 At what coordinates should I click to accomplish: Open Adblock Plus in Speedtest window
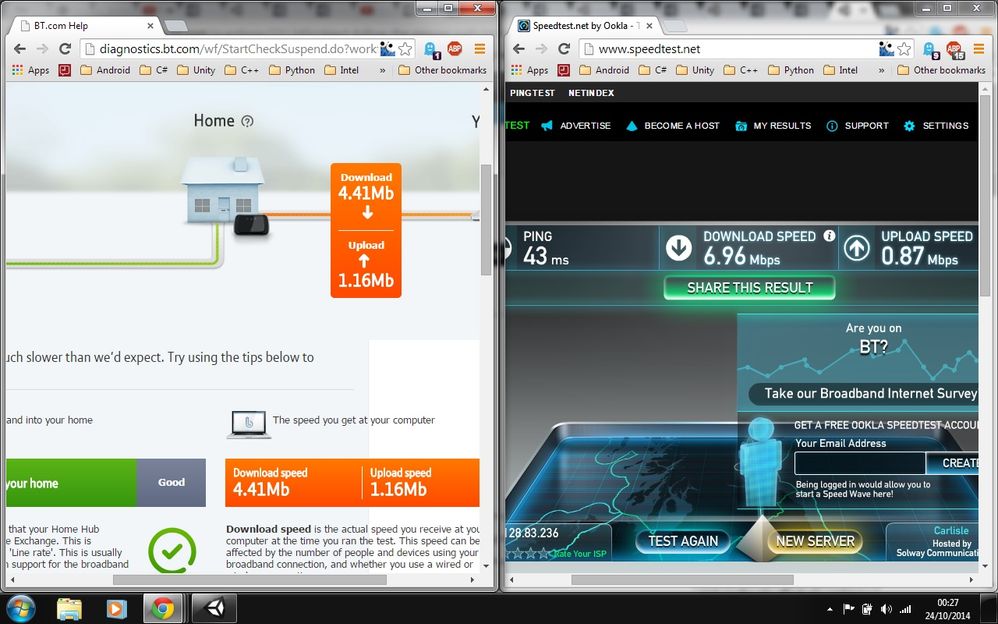[954, 50]
